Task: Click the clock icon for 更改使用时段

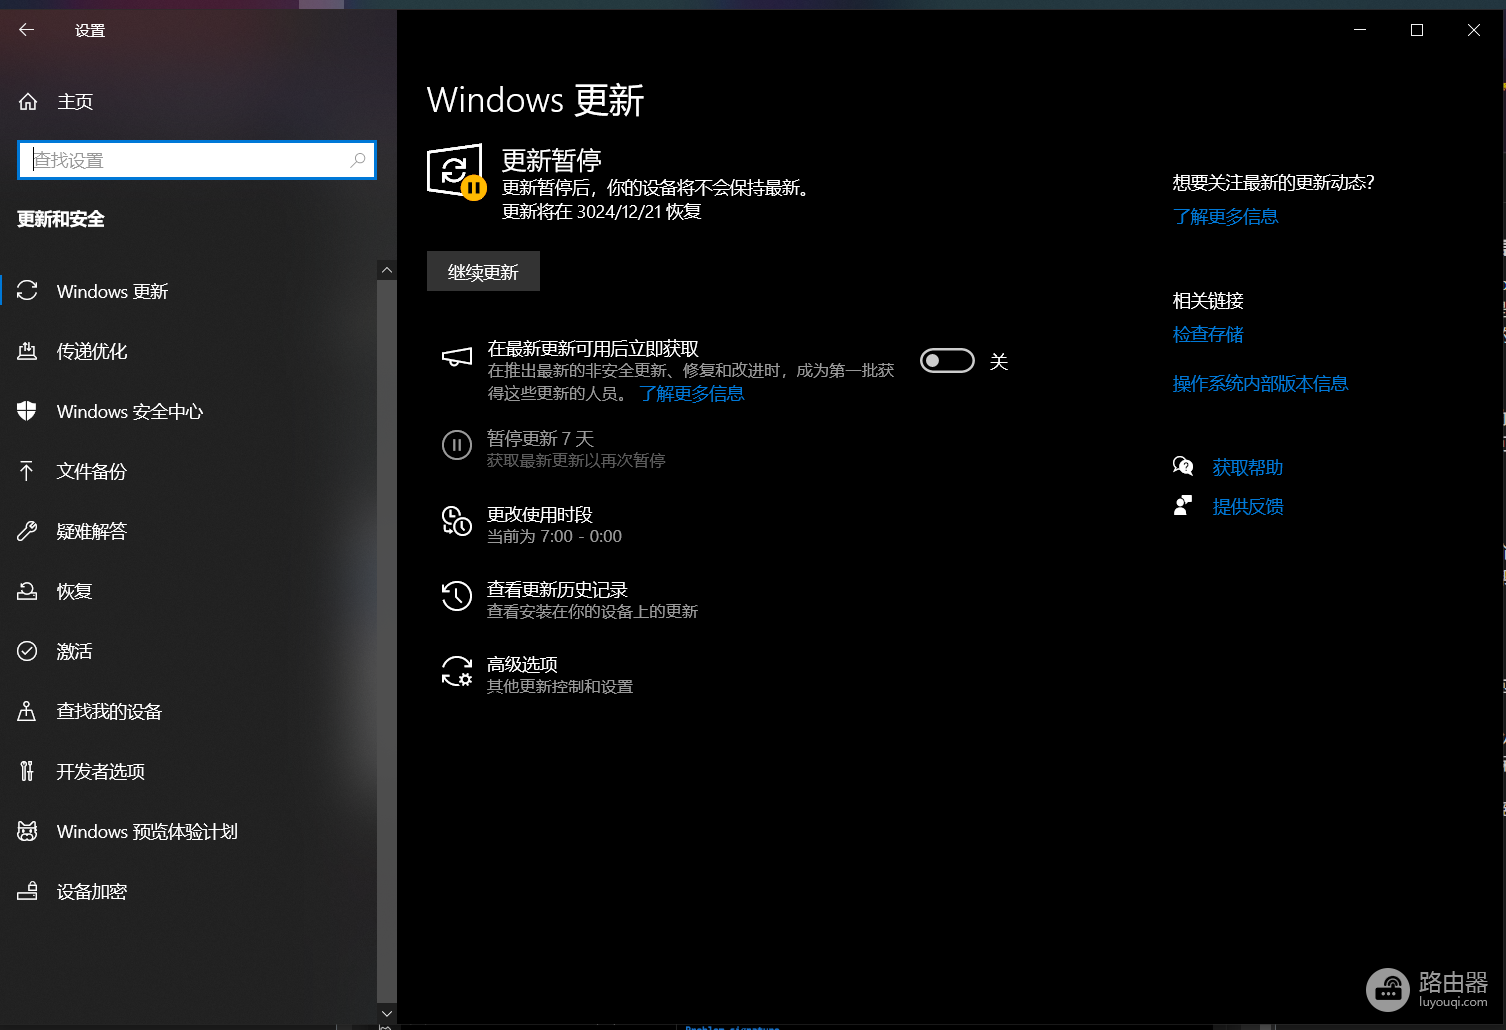Action: coord(457,521)
